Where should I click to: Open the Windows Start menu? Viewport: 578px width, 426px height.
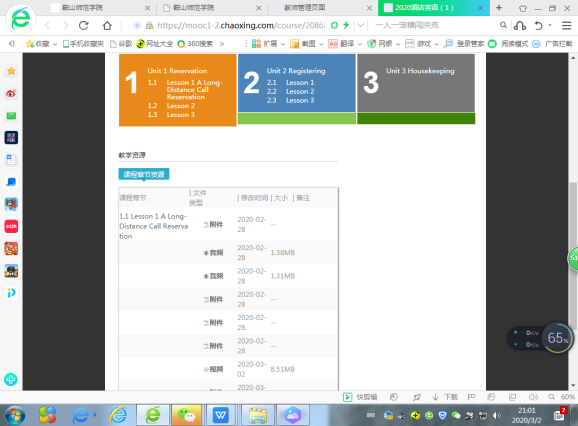[14, 415]
